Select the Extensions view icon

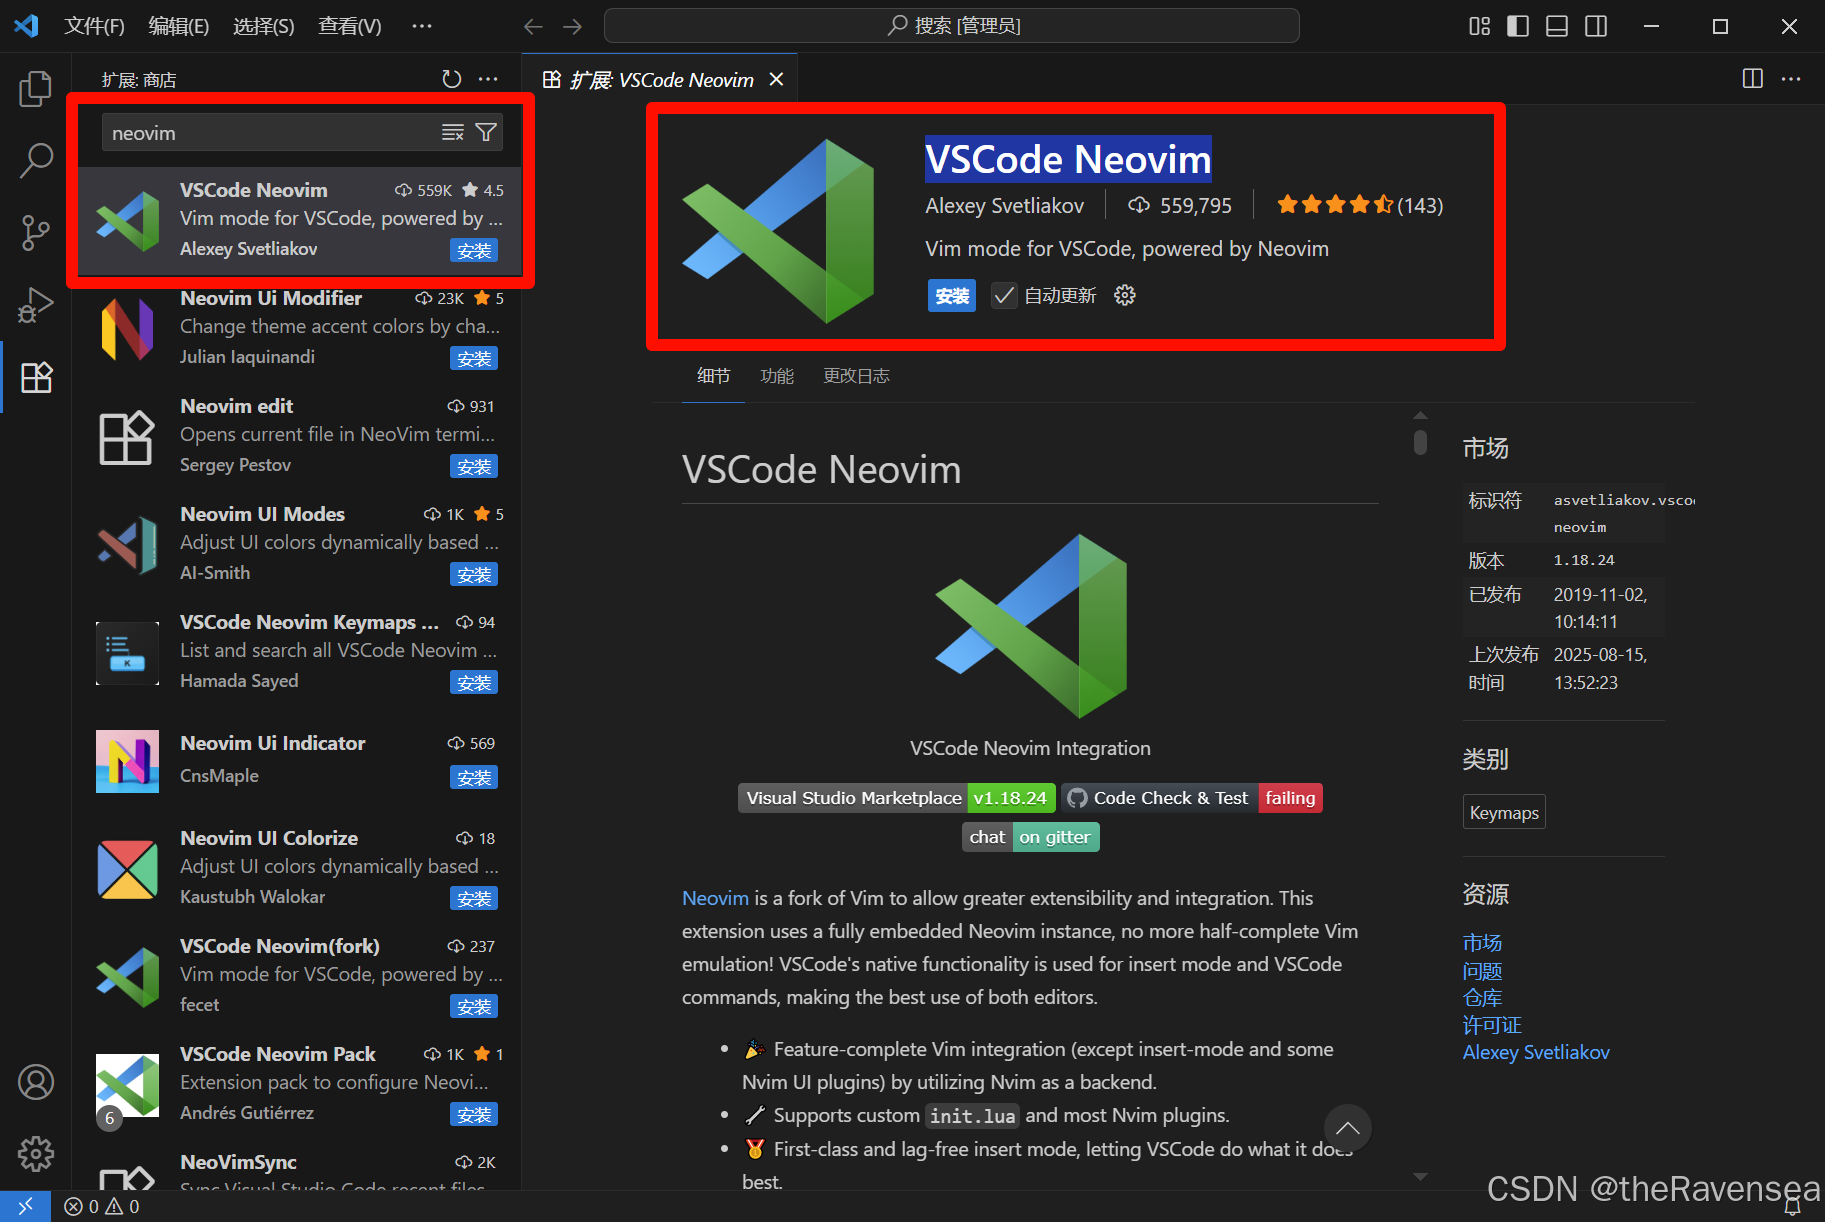coord(36,377)
